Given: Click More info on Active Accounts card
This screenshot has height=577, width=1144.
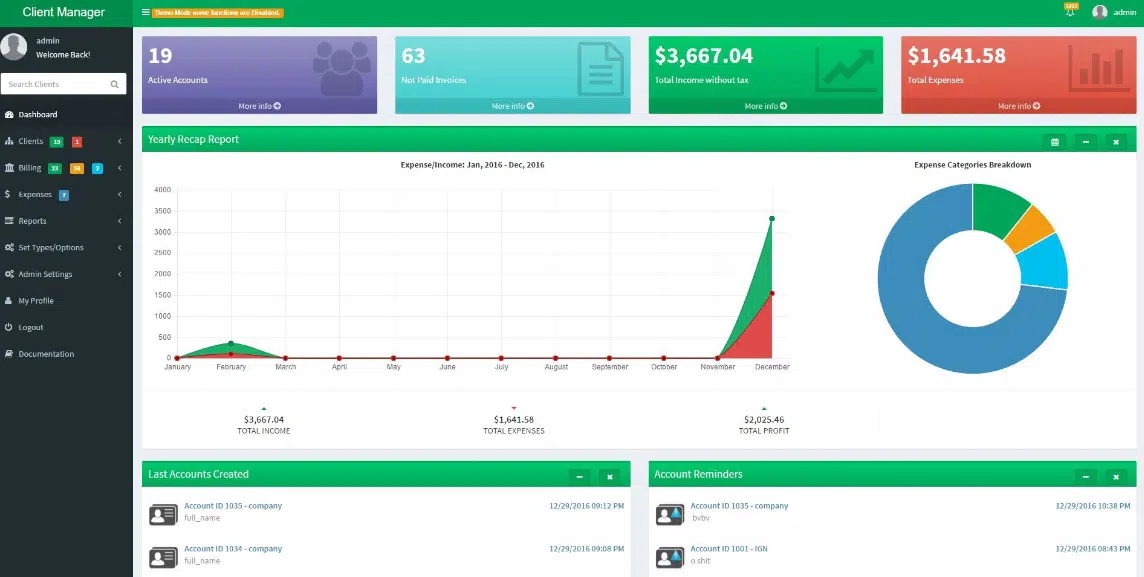Looking at the screenshot, I should 259,106.
